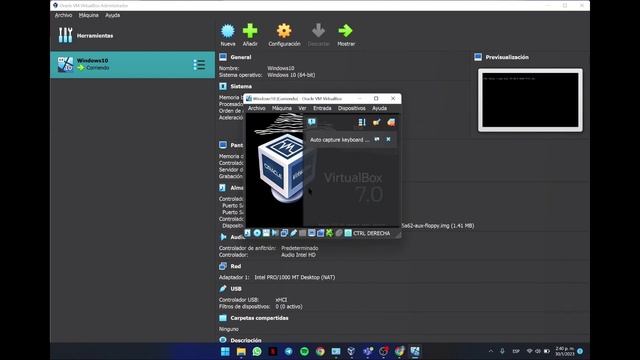Click the display status bar icon
The height and width of the screenshot is (360, 640).
click(311, 233)
